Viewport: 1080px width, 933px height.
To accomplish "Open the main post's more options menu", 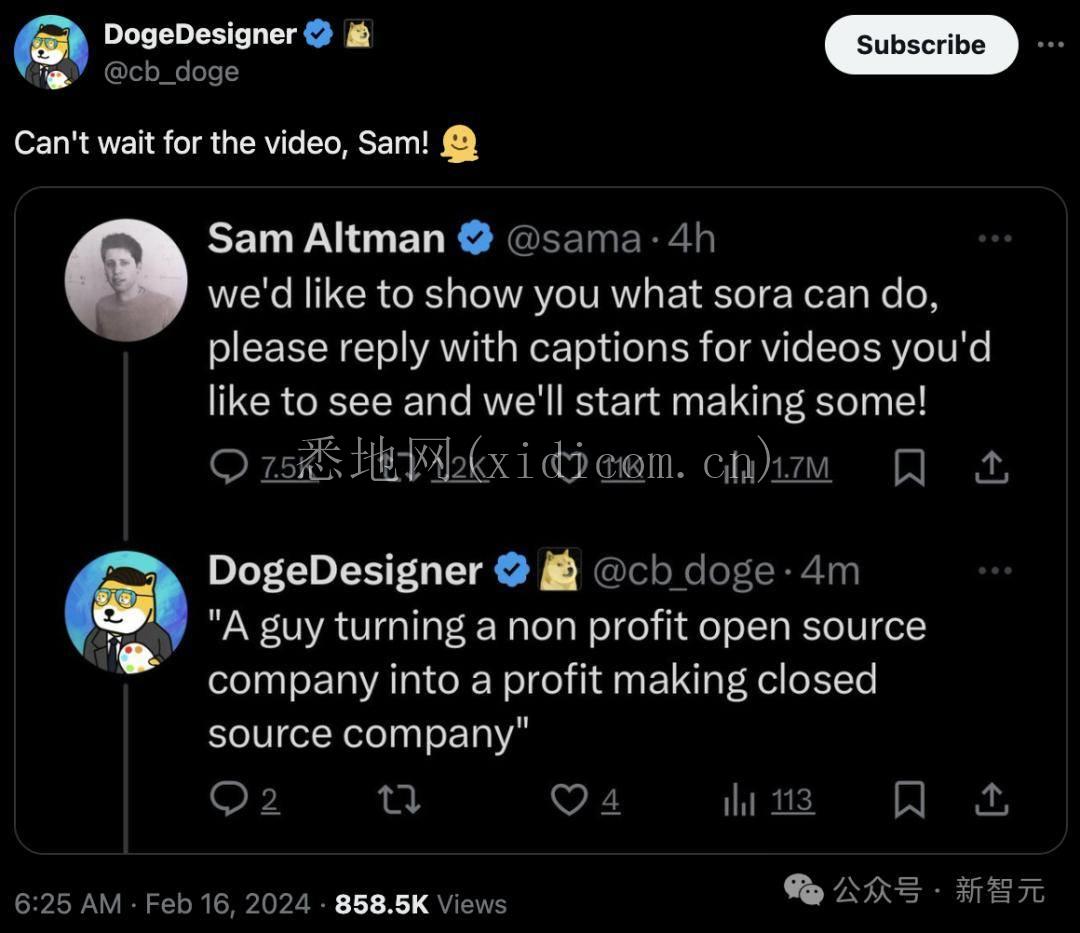I will [x=1050, y=45].
